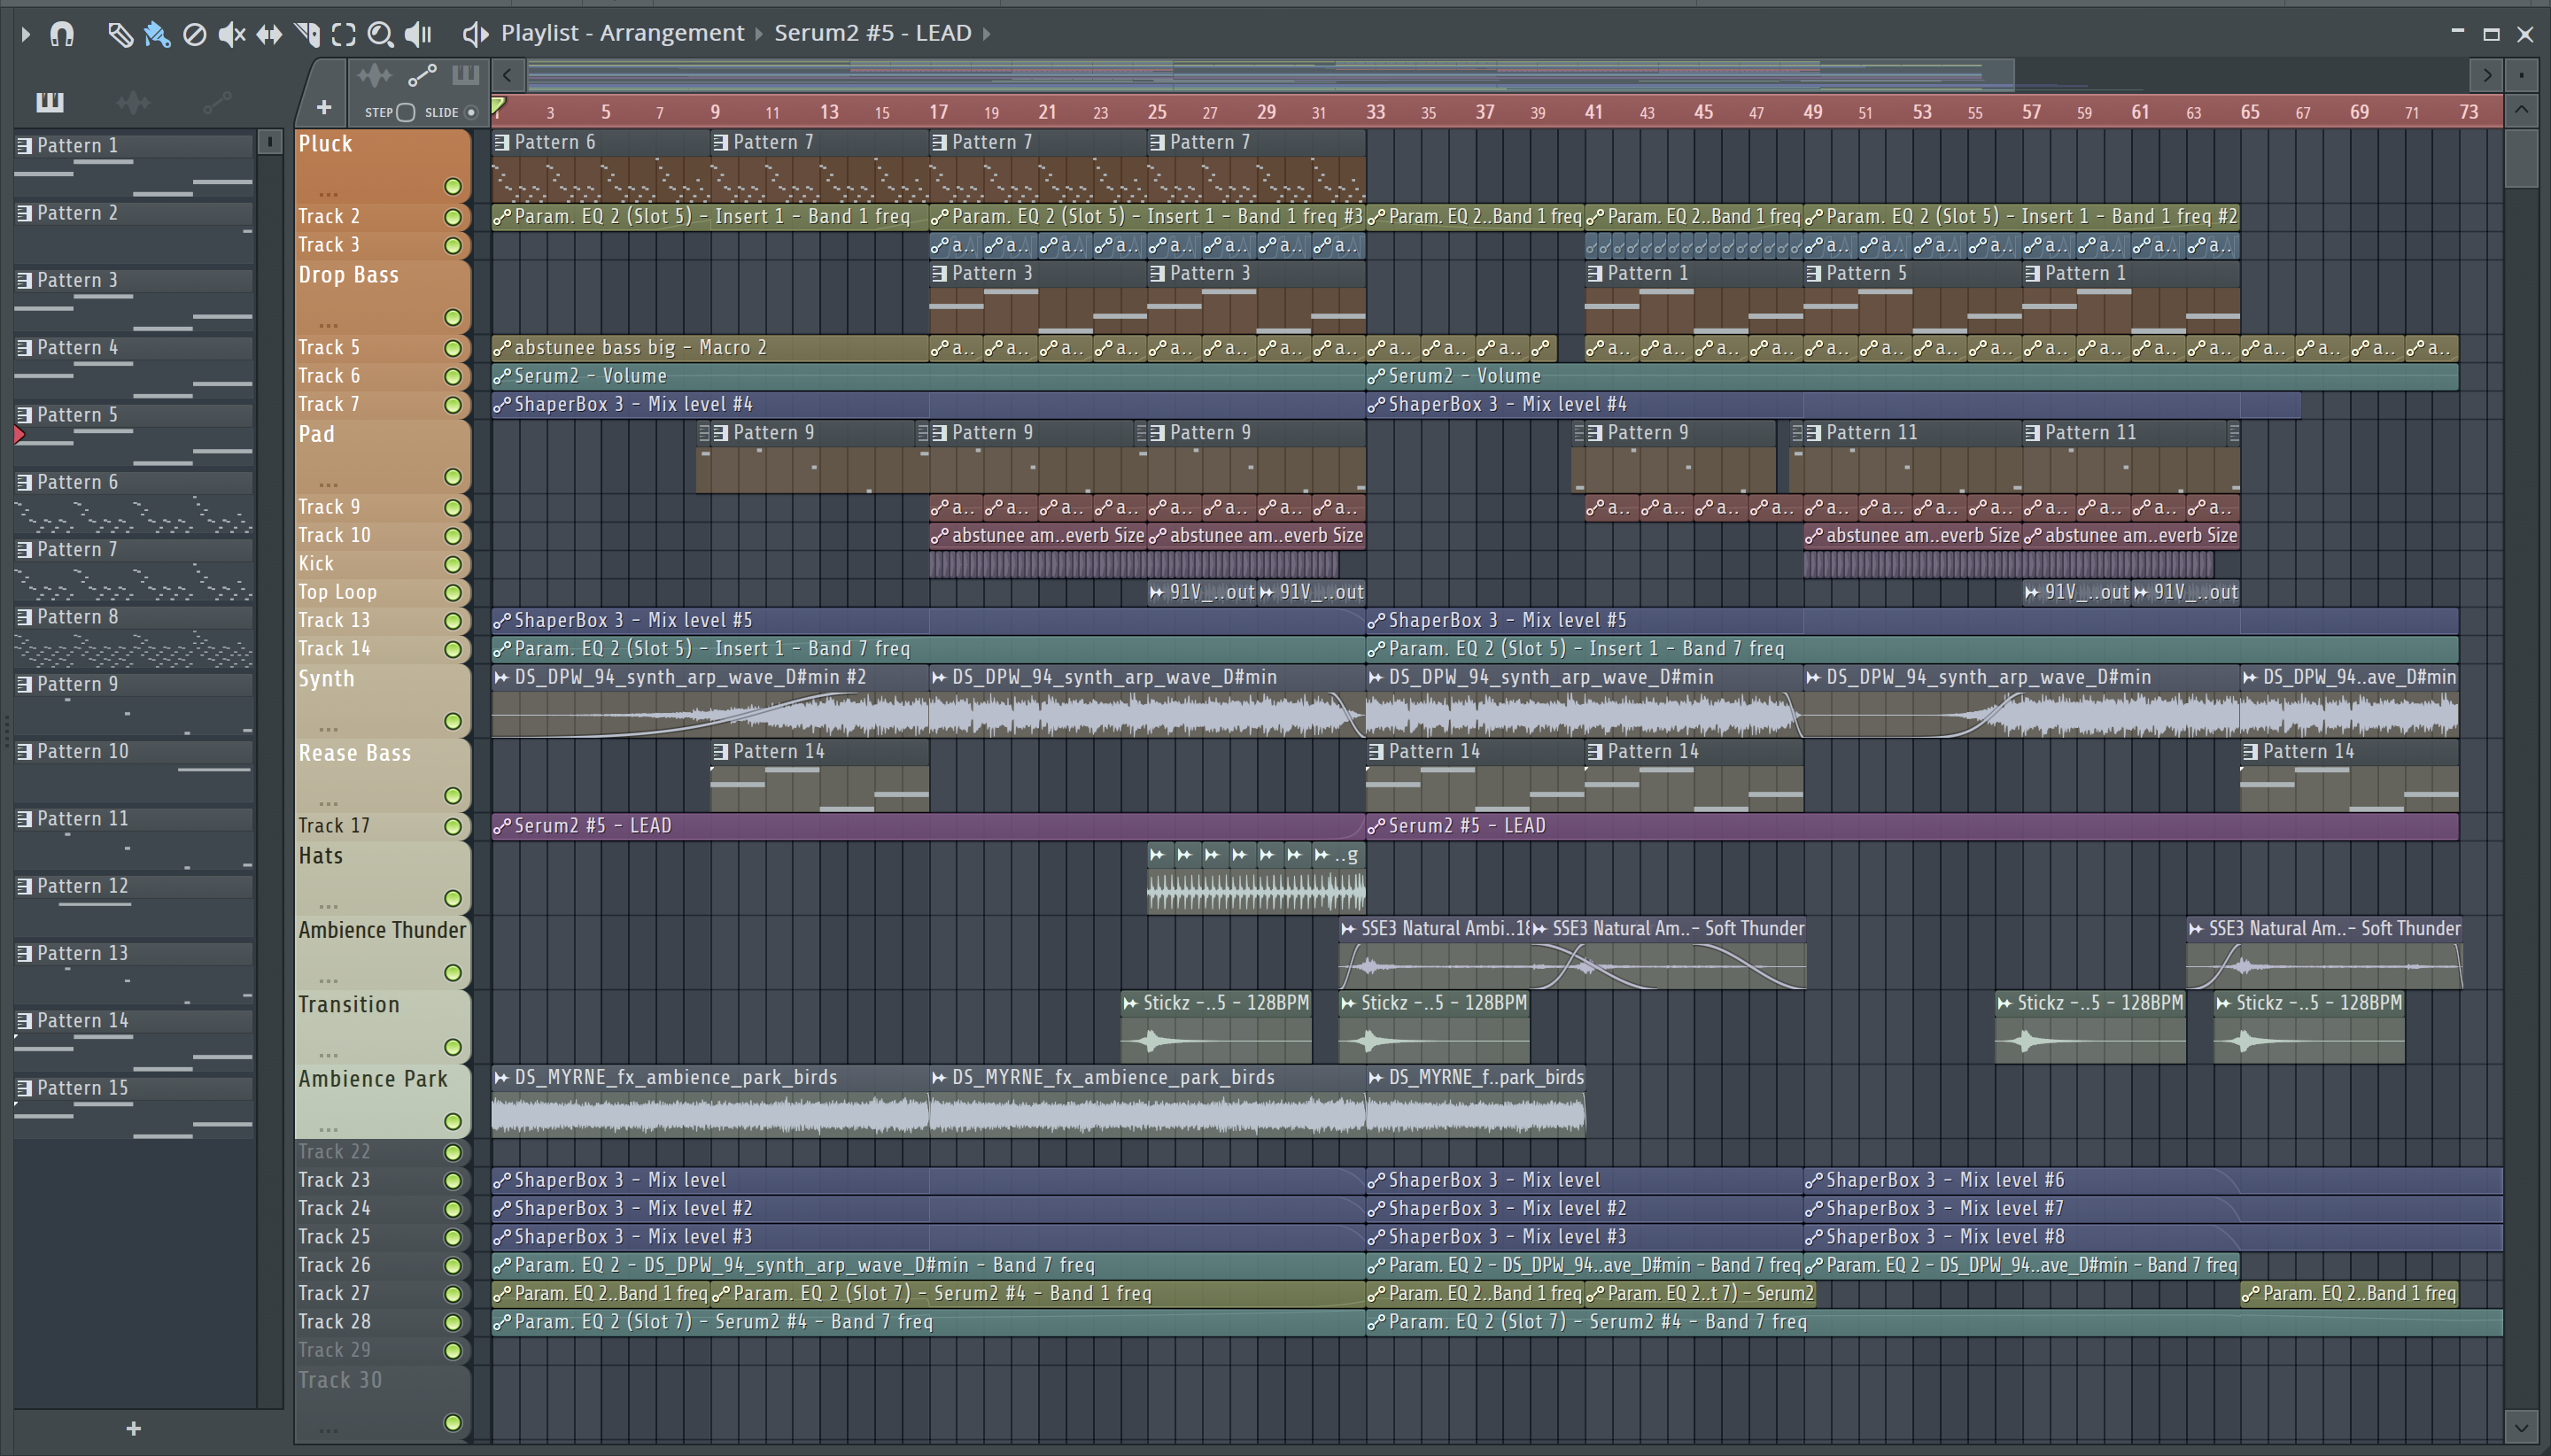Choose the dashed-square Select tool
This screenshot has height=1456, width=2551.
coord(343,34)
